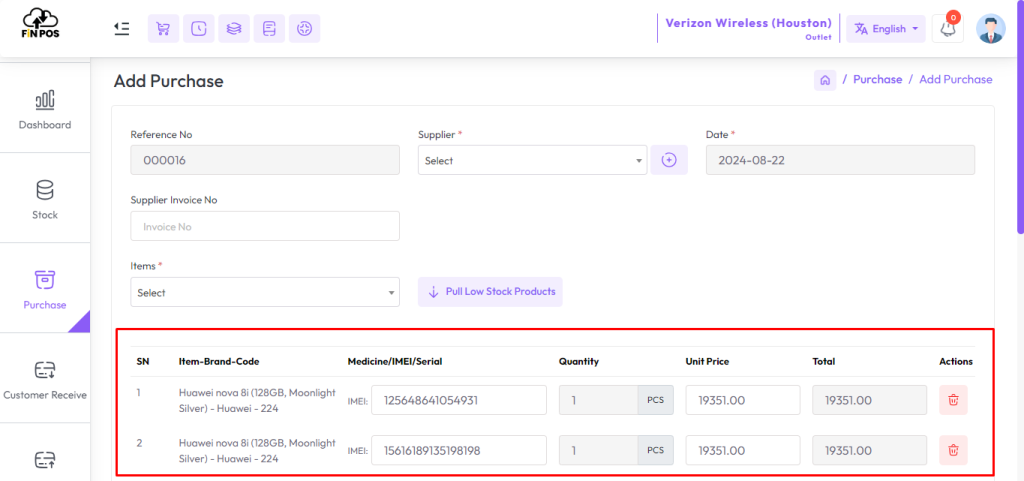
Task: Click Verizon Wireless (Houston) outlet name
Action: [748, 23]
